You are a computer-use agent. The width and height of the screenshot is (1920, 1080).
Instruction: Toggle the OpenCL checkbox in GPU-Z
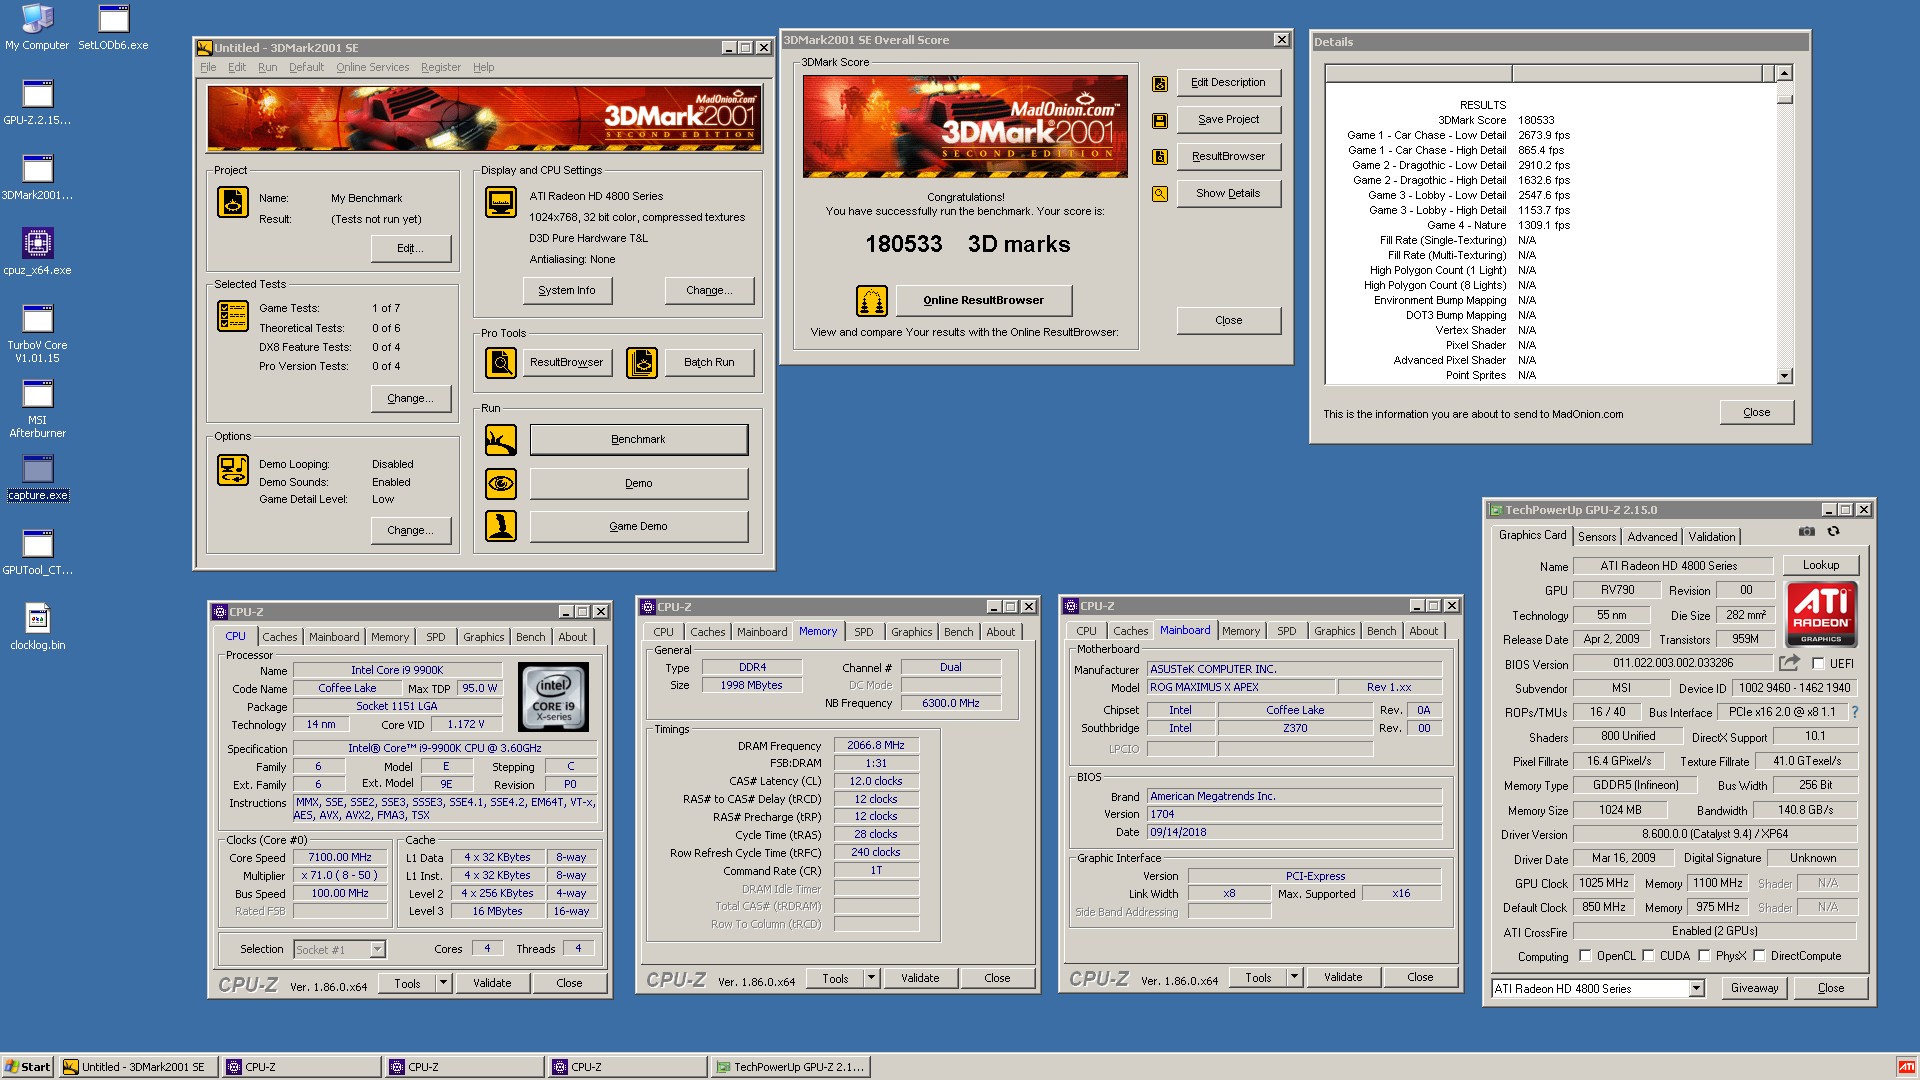[1585, 956]
